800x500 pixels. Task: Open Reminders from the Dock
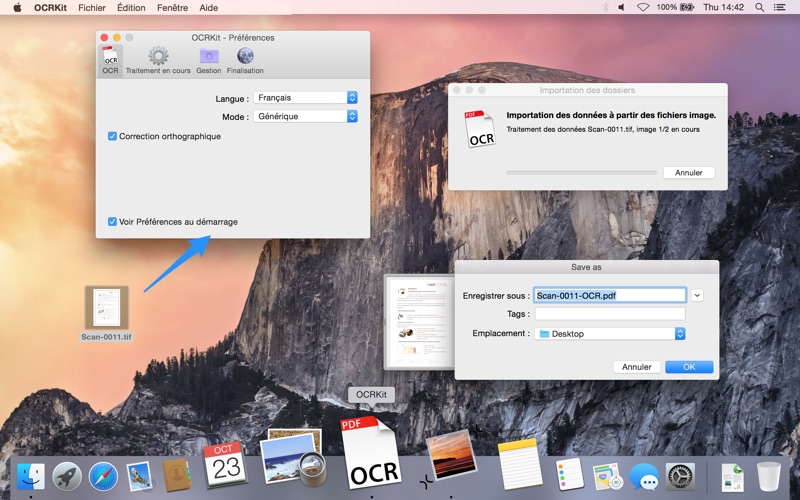(x=569, y=474)
